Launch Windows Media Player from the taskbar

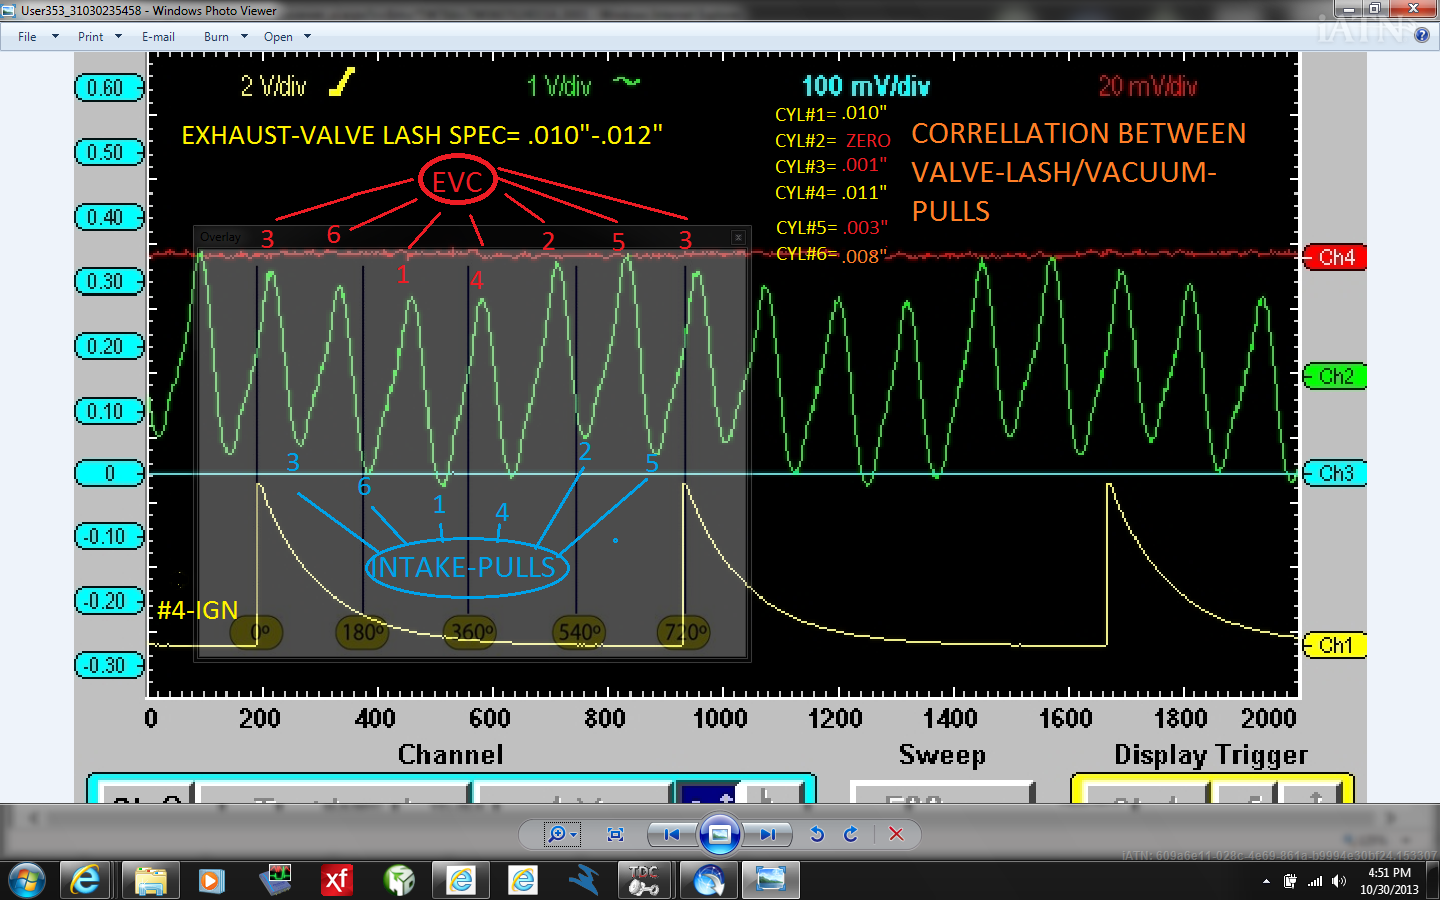pos(211,880)
